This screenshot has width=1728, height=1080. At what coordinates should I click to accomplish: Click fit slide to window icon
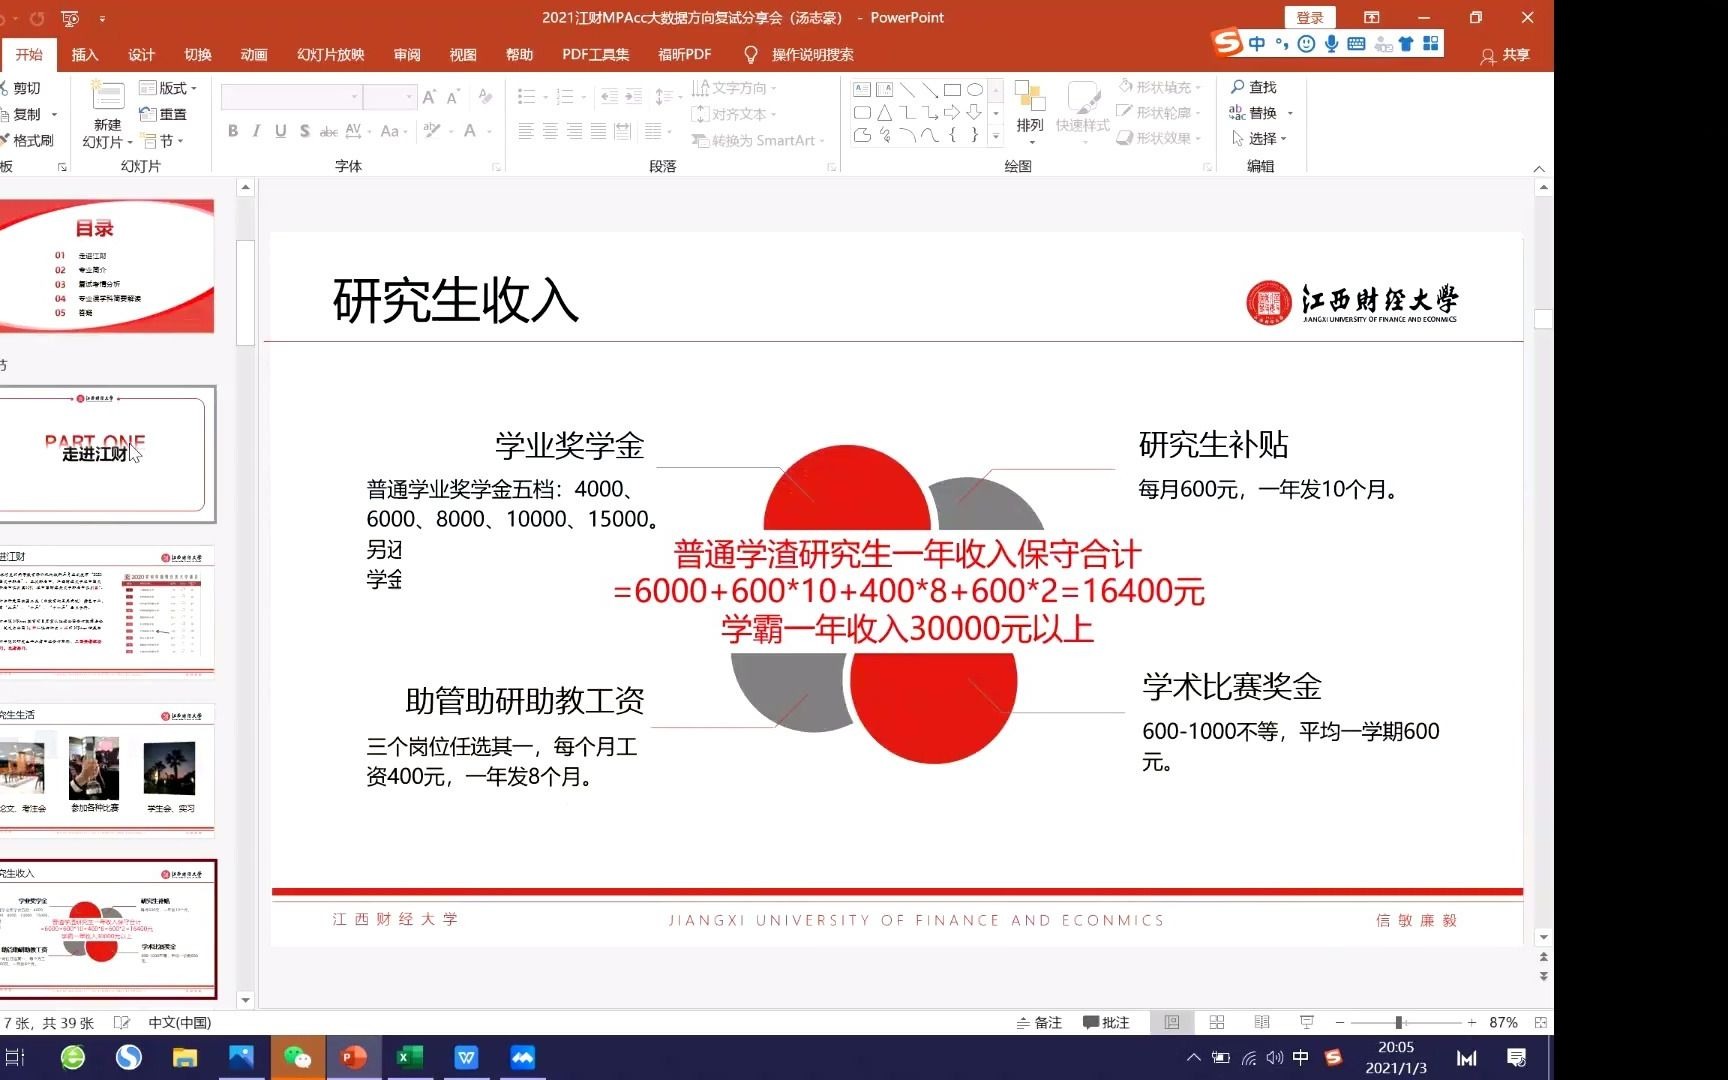(x=1541, y=1022)
